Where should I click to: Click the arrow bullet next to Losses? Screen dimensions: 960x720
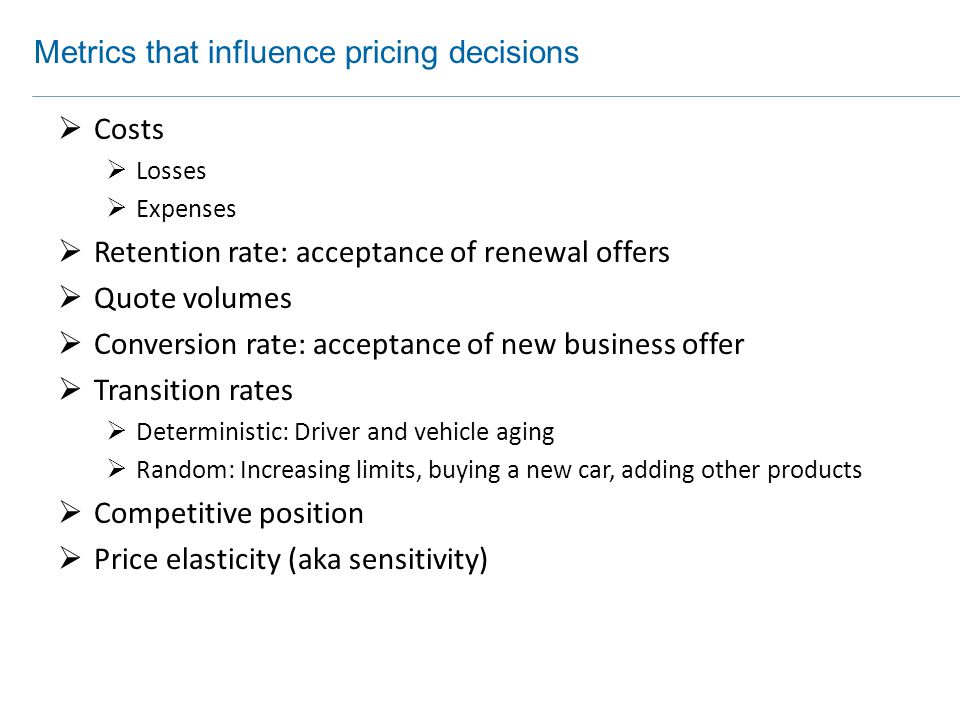(116, 169)
